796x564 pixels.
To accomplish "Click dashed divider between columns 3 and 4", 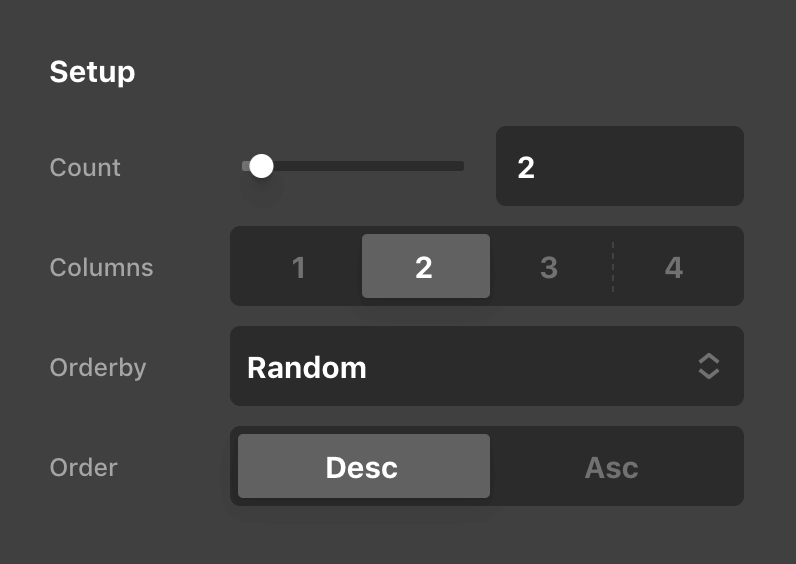I will tap(612, 267).
